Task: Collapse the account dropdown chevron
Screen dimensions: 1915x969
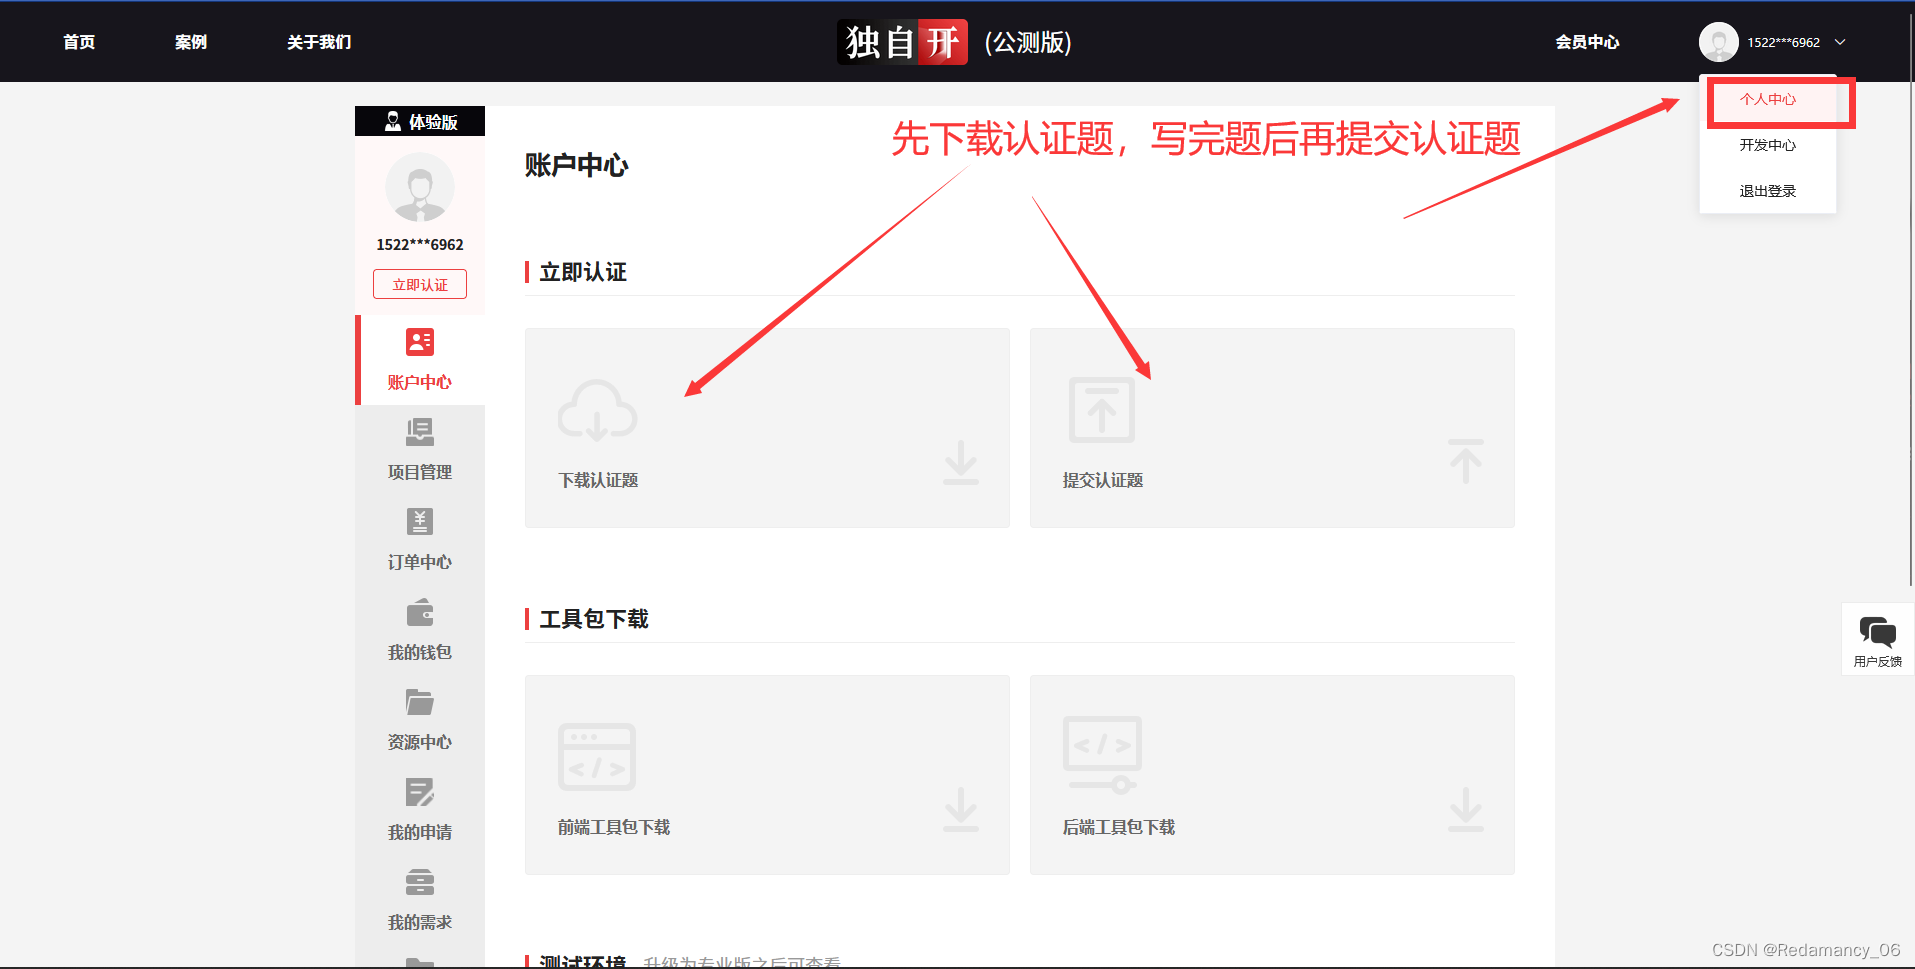Action: [1840, 42]
